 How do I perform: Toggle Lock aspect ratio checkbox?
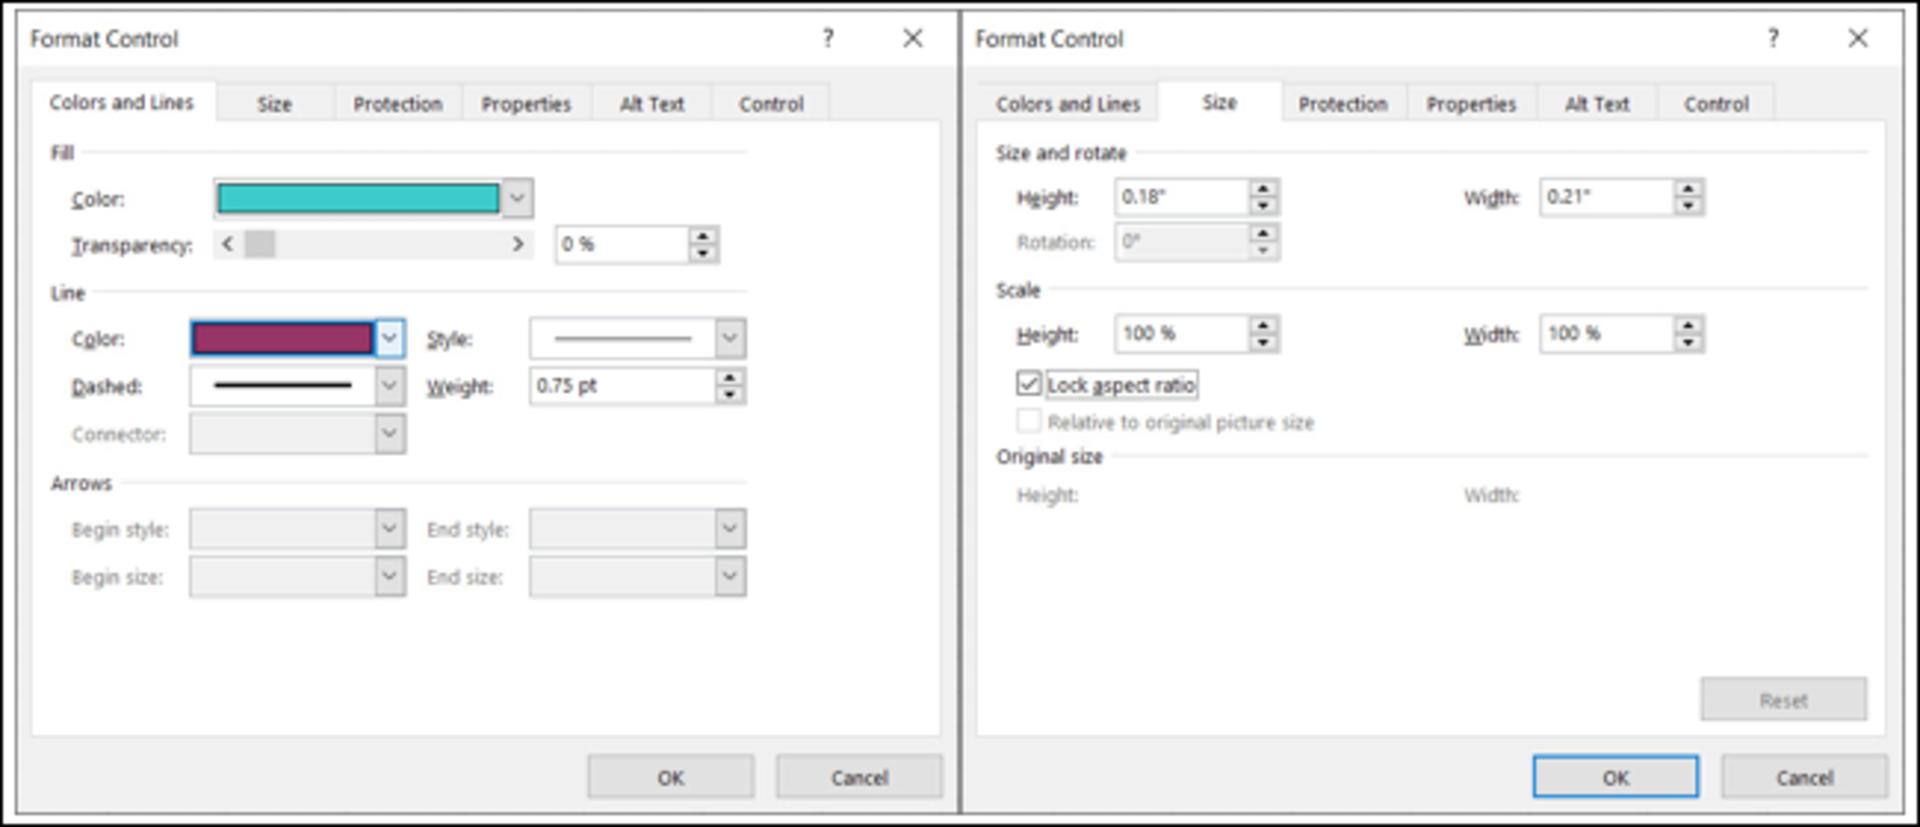point(1028,384)
